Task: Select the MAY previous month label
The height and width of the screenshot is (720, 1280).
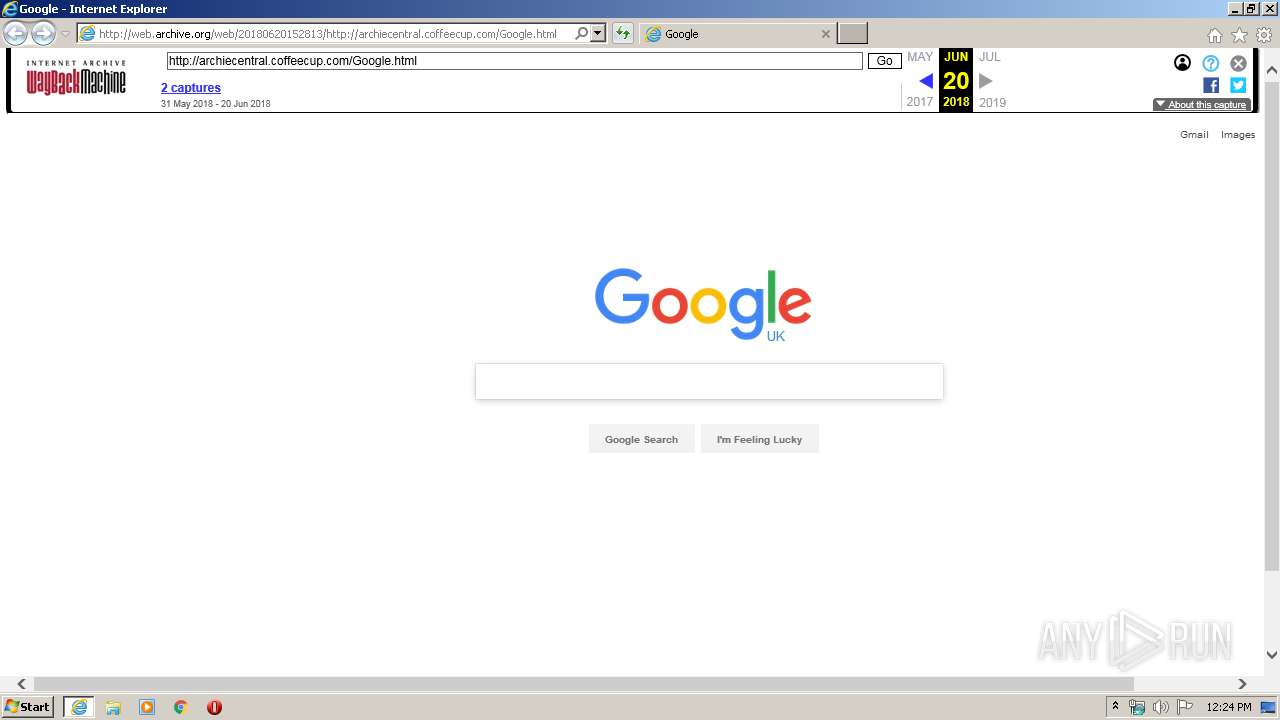Action: 920,57
